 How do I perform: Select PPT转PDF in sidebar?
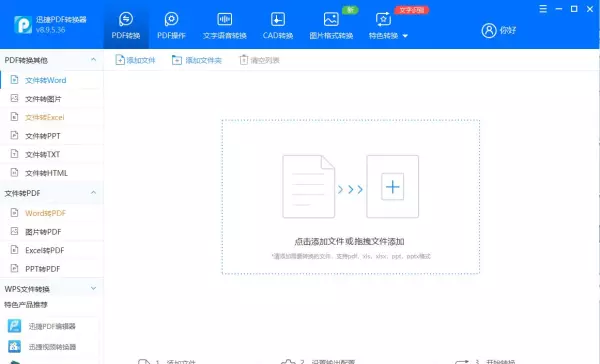(x=52, y=269)
